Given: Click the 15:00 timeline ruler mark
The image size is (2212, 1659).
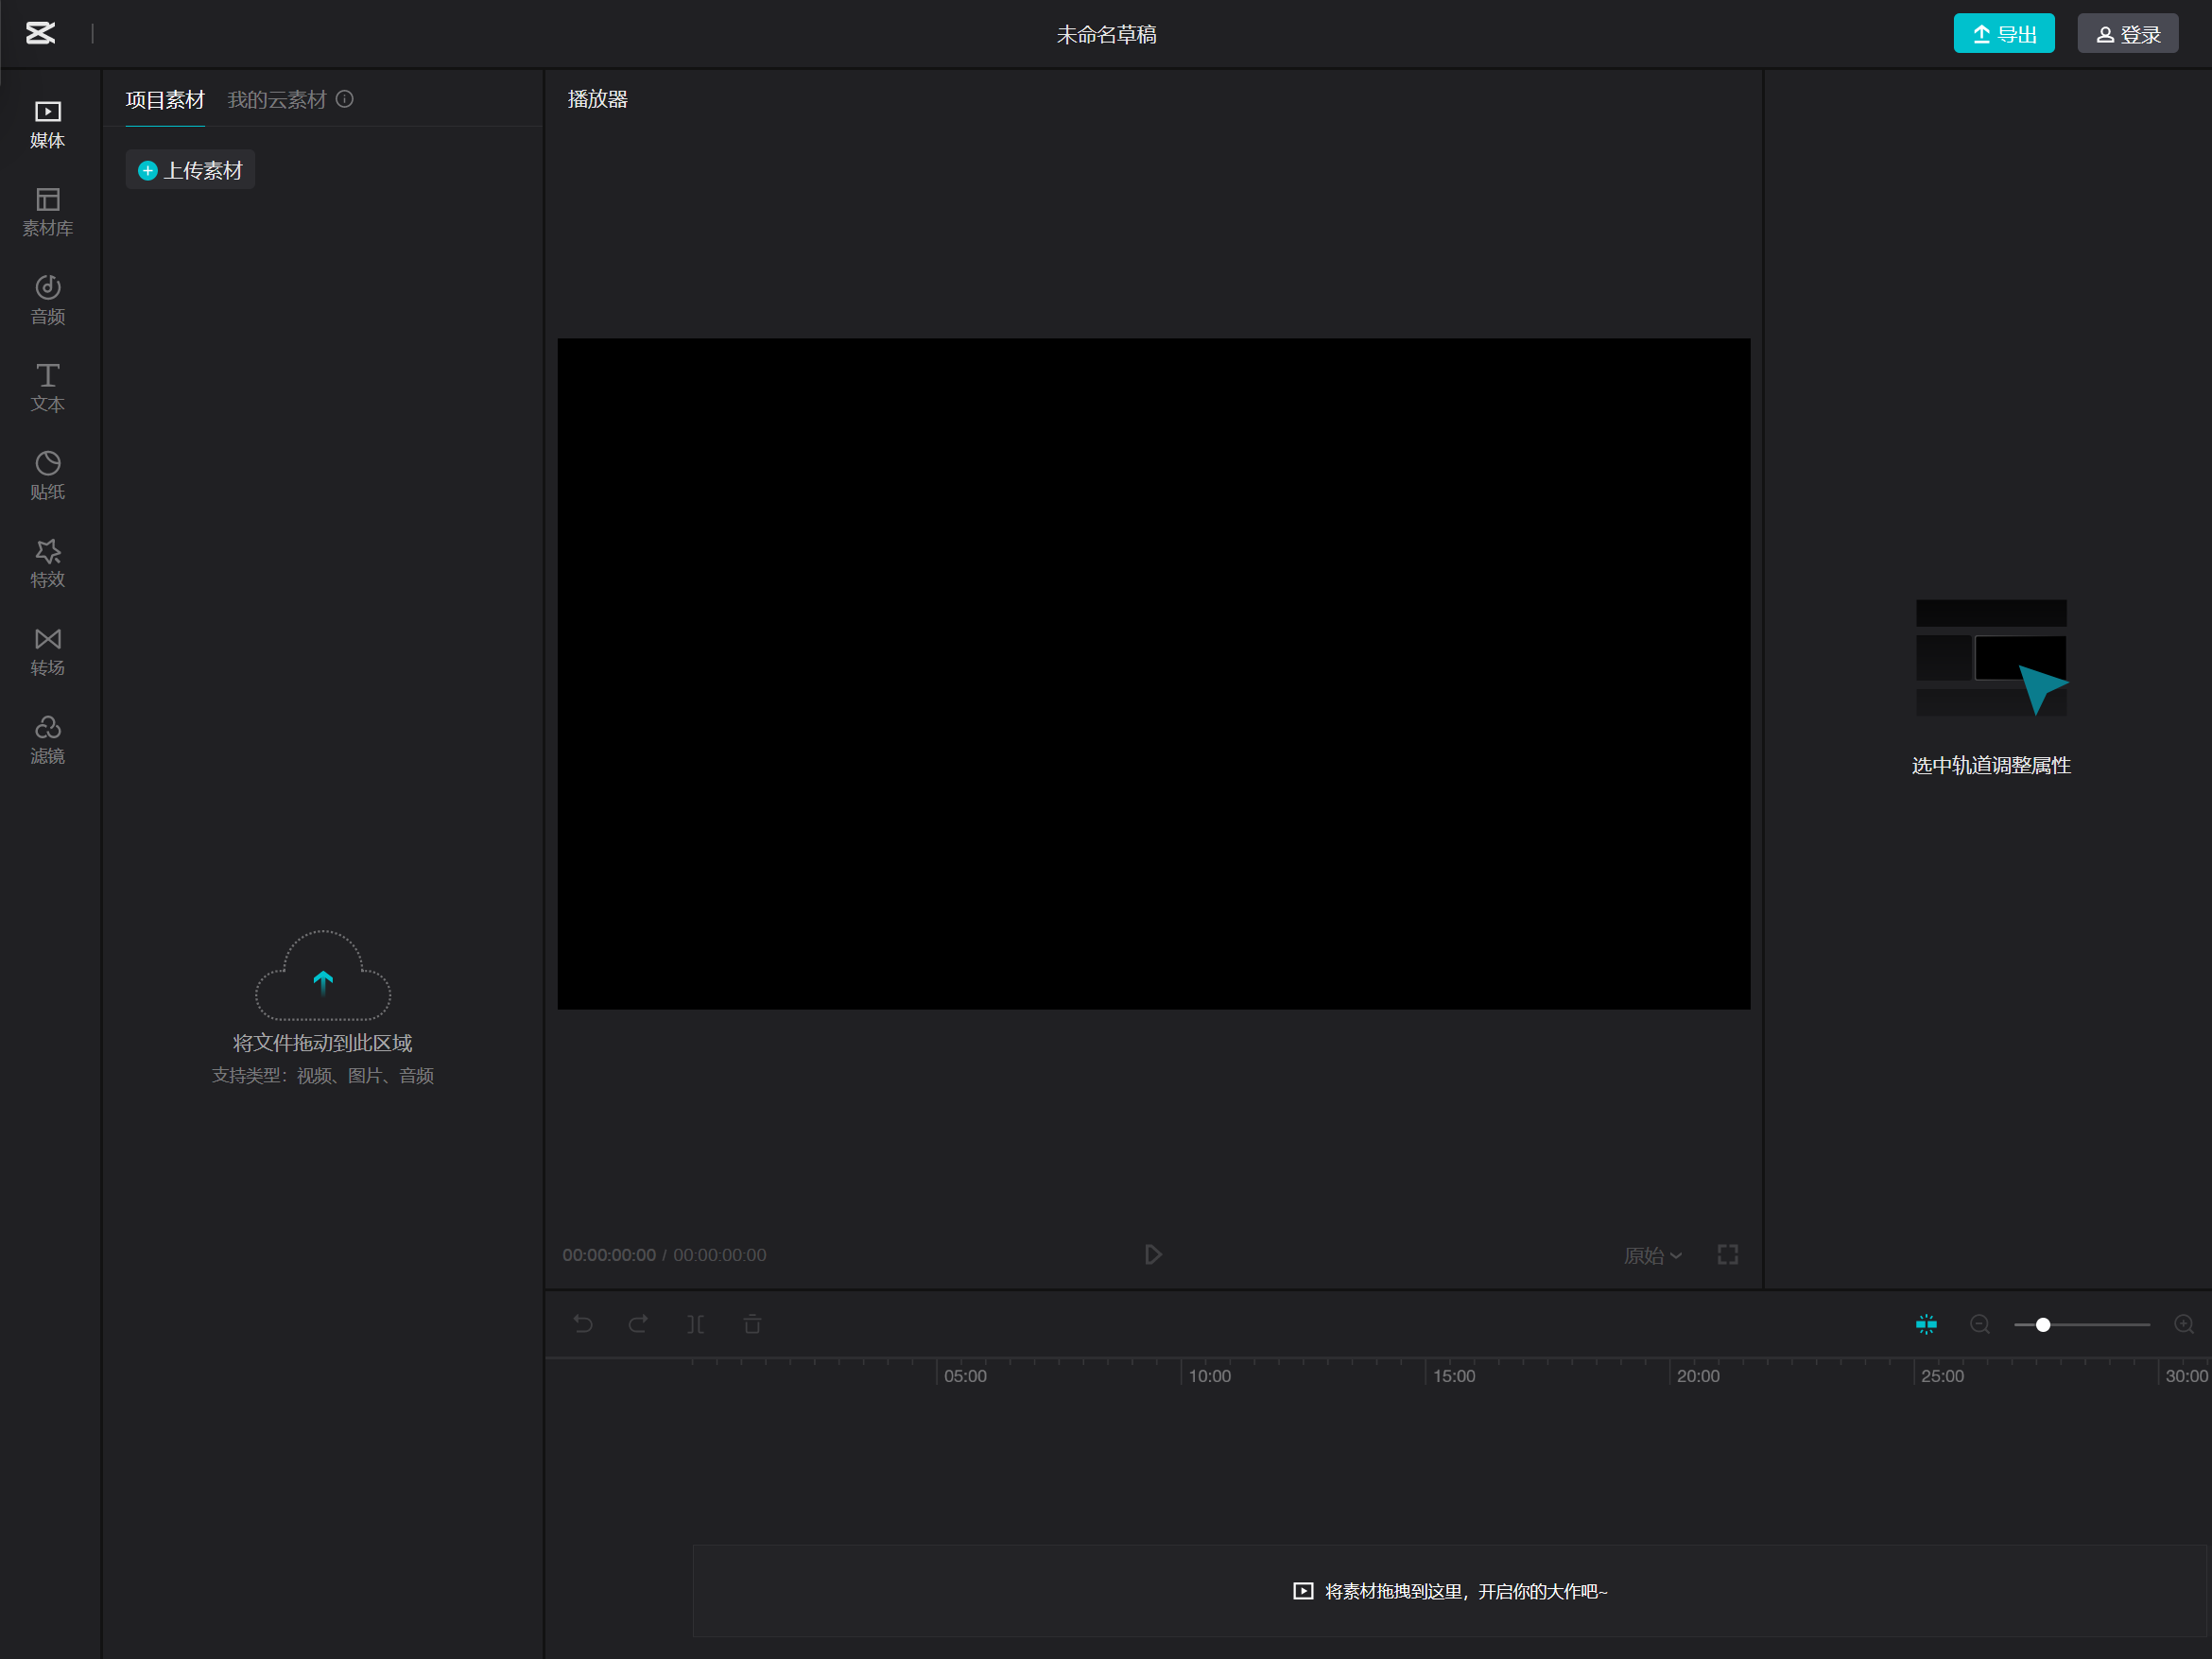Looking at the screenshot, I should pos(1454,1376).
